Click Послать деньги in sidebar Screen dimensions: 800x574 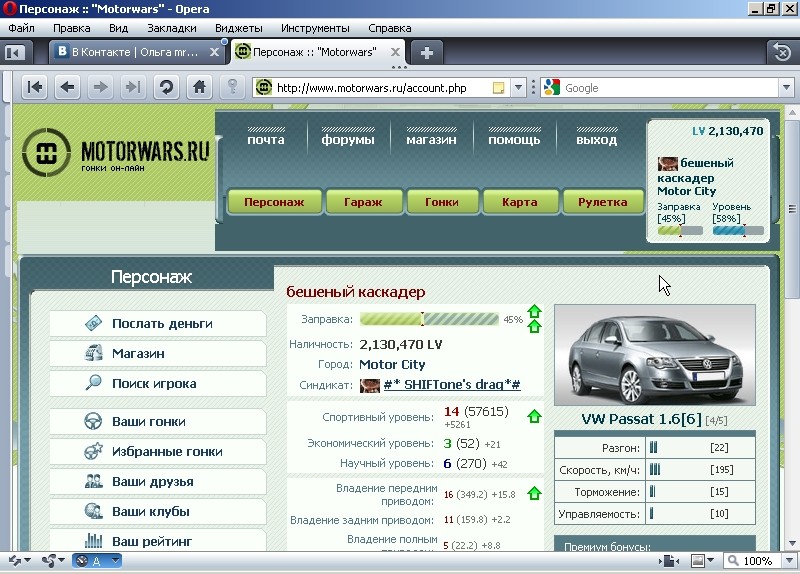tap(158, 323)
